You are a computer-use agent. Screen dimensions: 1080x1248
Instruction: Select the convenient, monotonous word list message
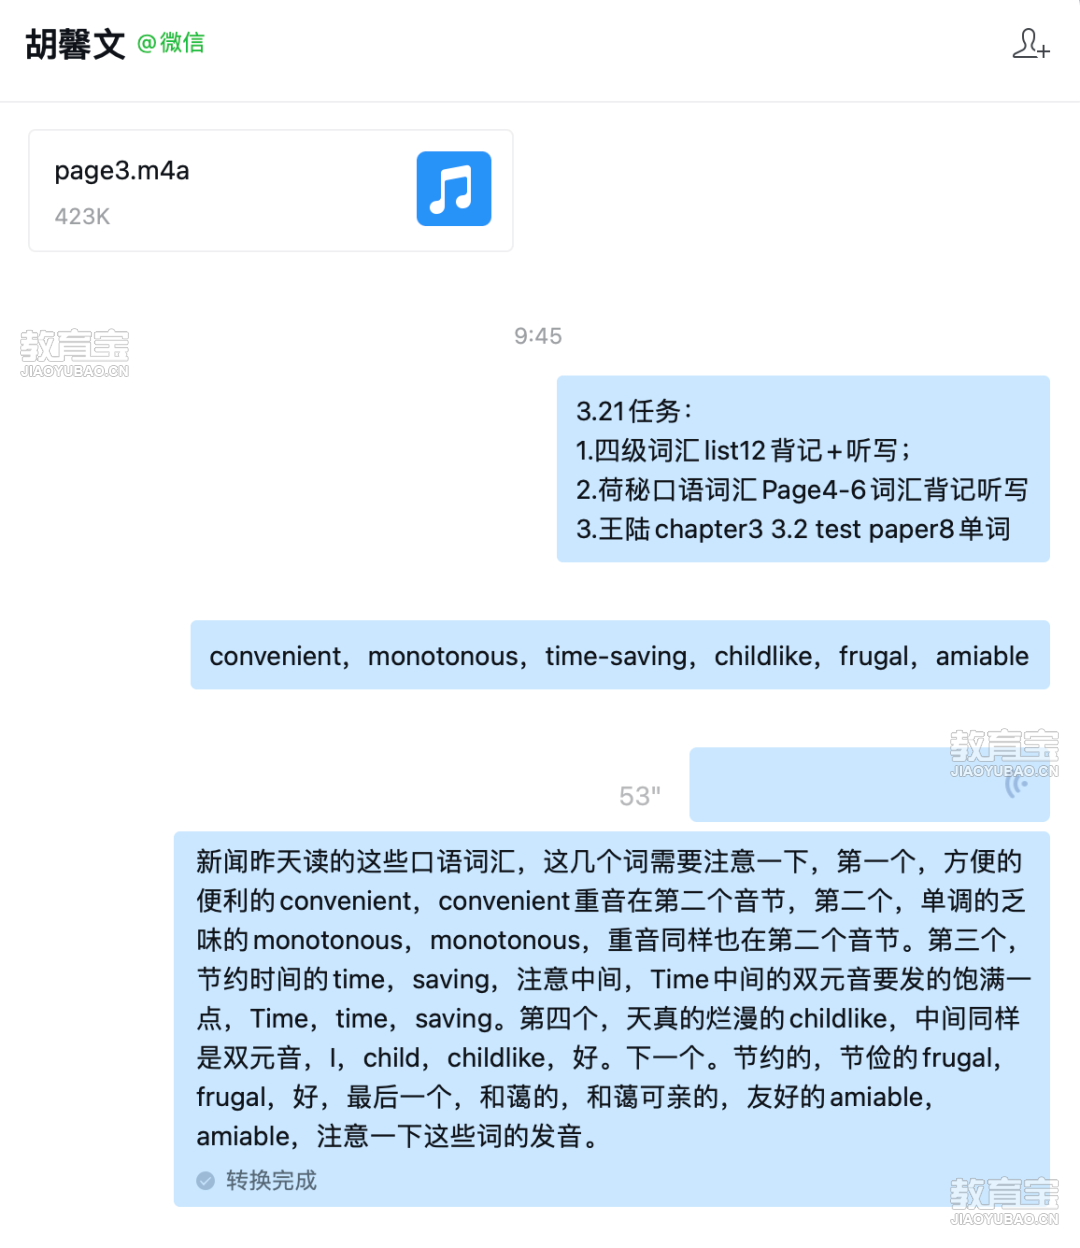(620, 655)
